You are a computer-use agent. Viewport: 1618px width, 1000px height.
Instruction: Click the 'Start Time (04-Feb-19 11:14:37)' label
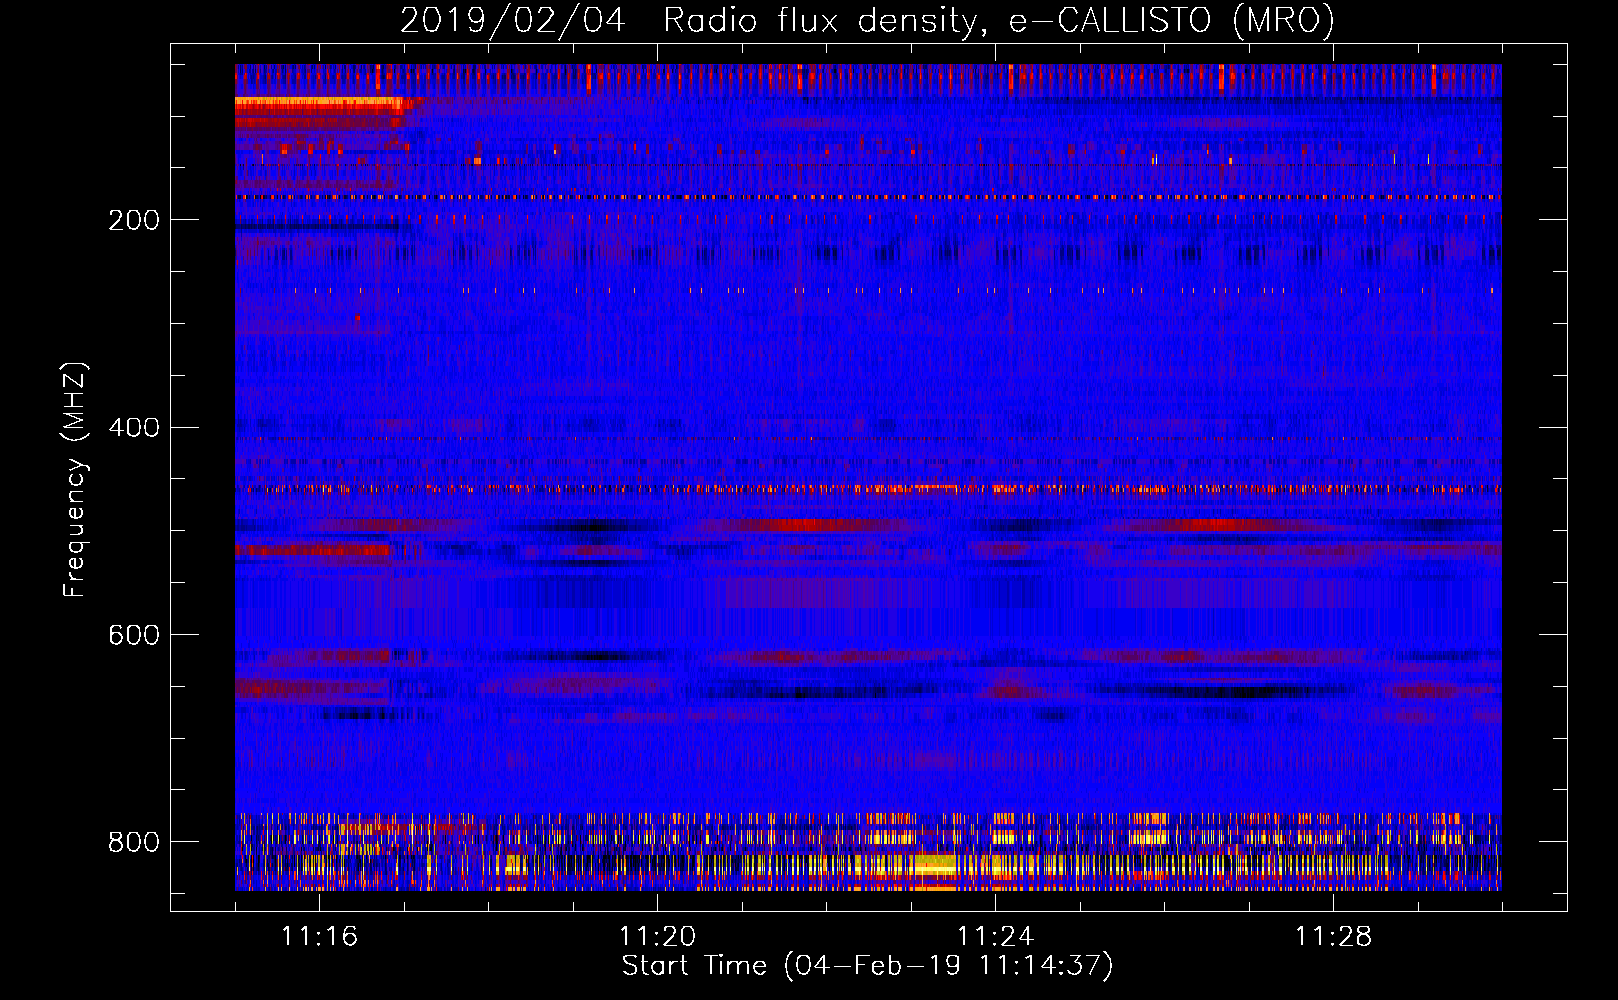tap(868, 966)
